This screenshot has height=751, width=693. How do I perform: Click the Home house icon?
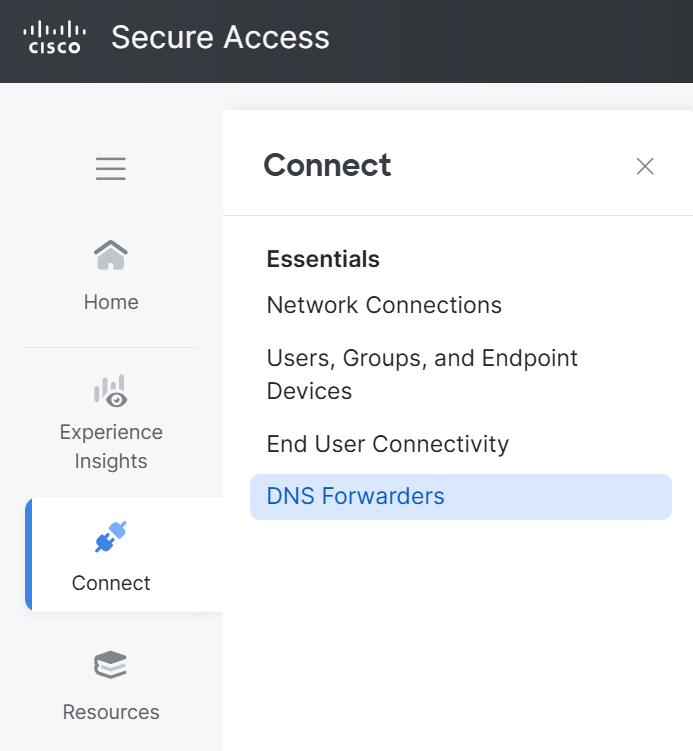(111, 256)
